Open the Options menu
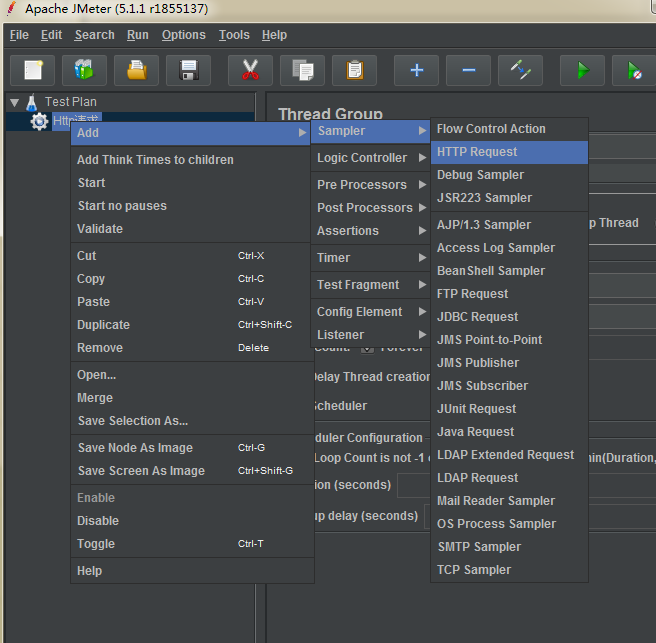 coord(184,35)
